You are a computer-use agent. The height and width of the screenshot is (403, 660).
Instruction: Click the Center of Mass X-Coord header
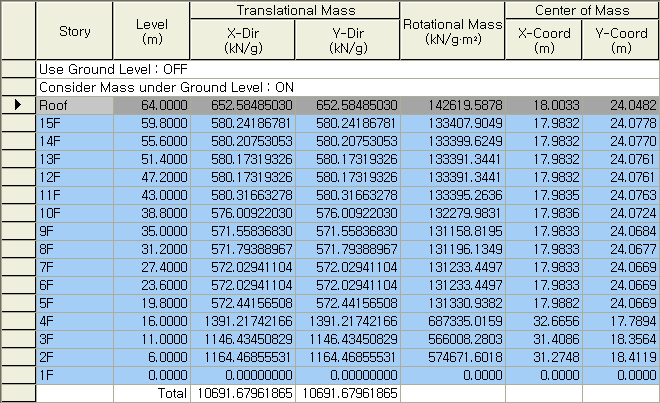[544, 40]
